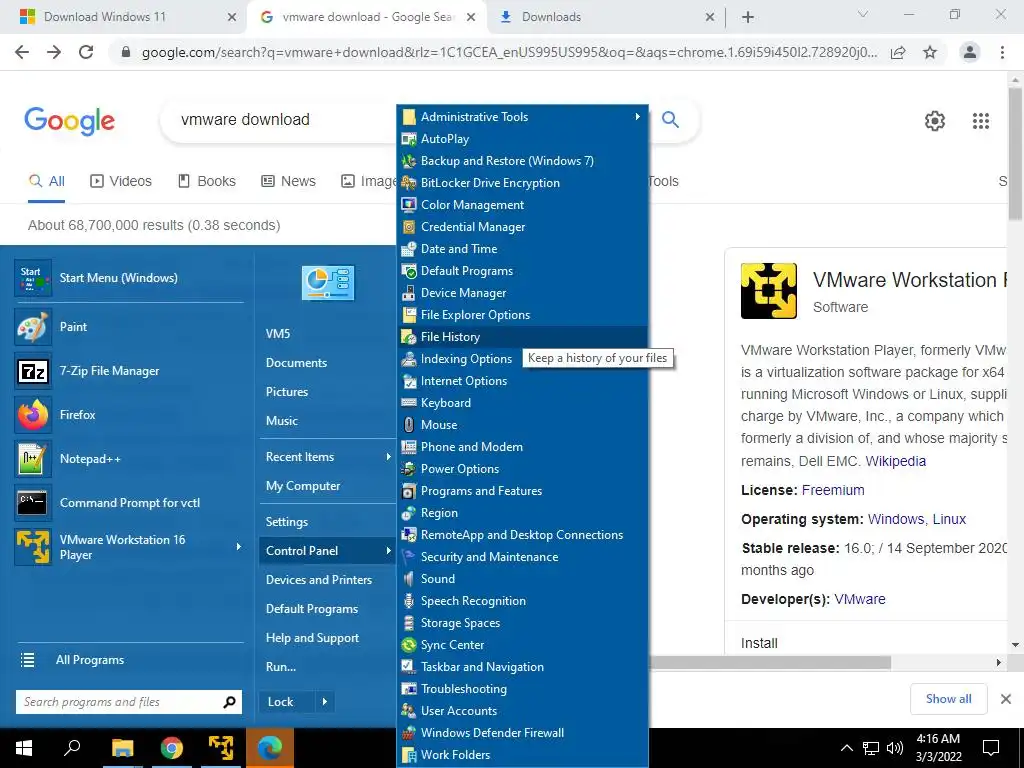Viewport: 1024px width, 768px height.
Task: Follow the Freemium license link
Action: pos(833,490)
